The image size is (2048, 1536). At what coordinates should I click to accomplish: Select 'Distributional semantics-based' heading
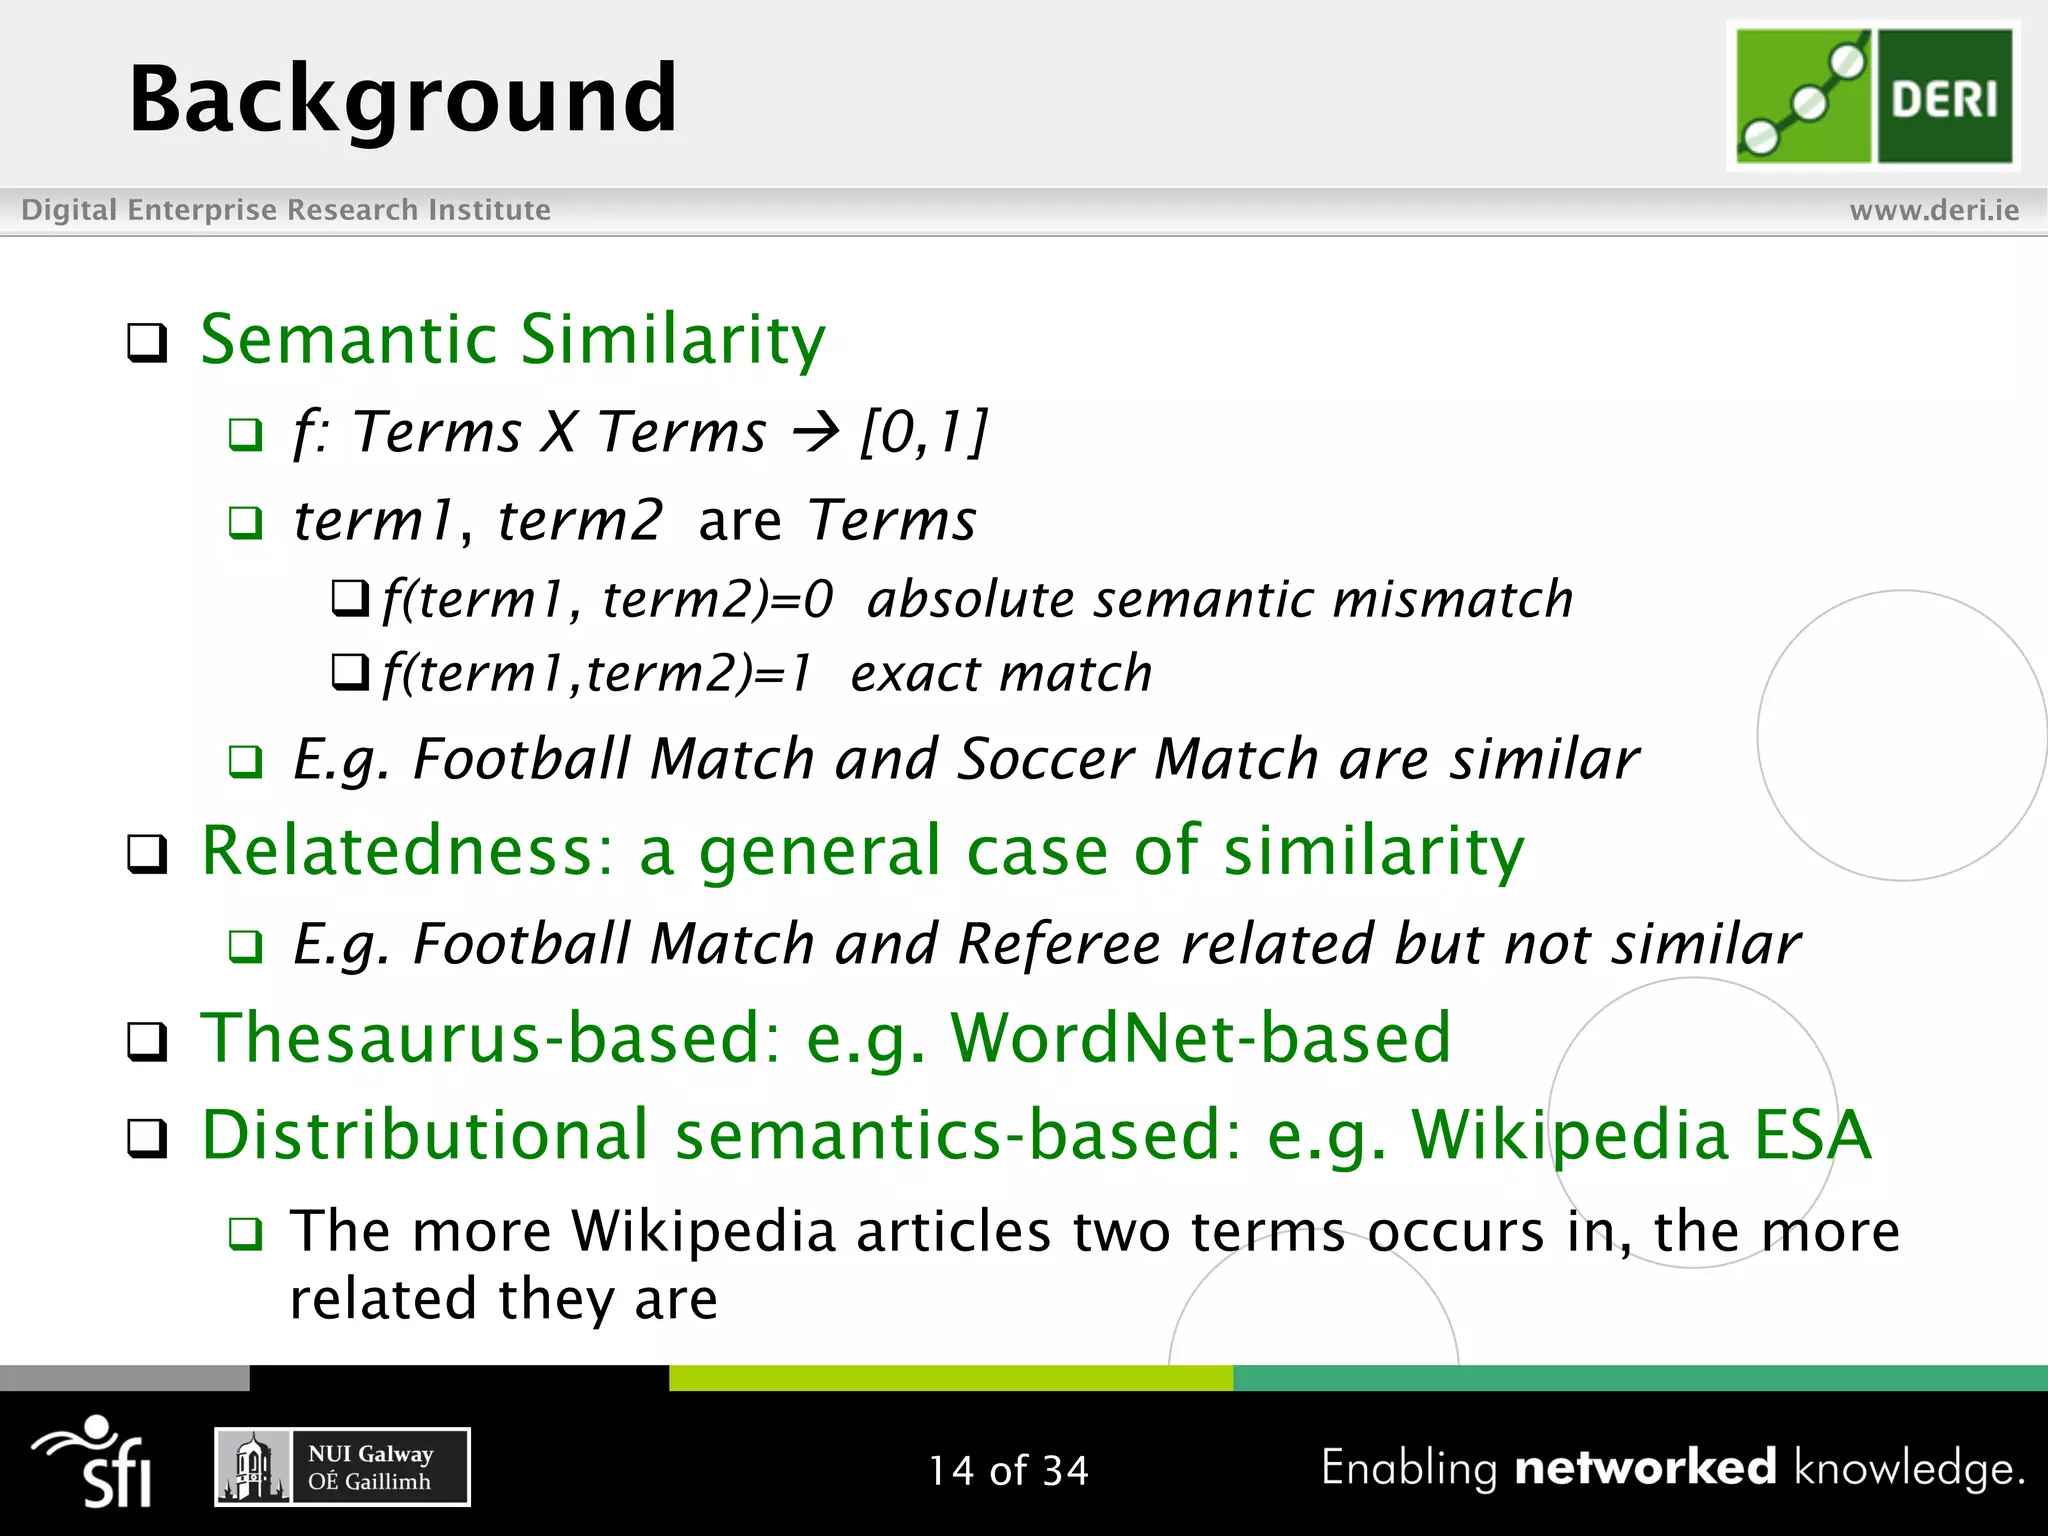coord(1036,1135)
